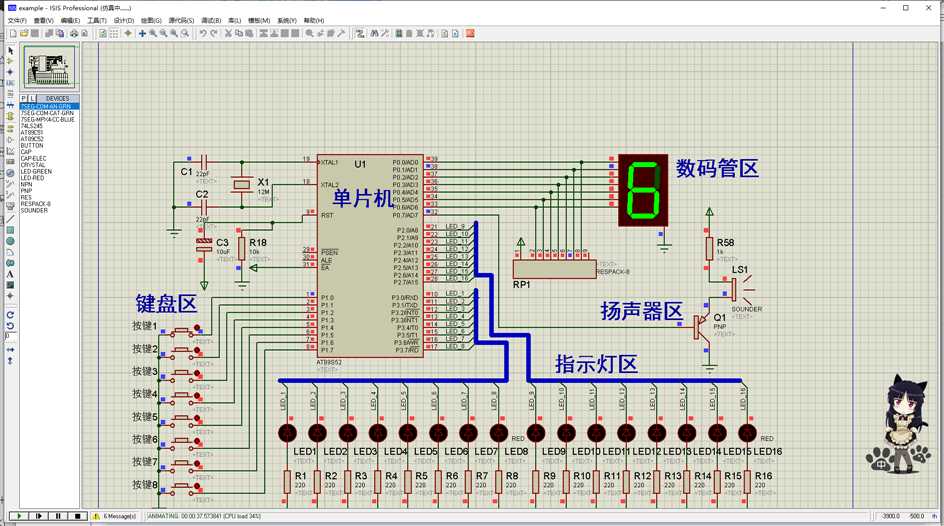Viewport: 944px width, 526px height.
Task: Click the Undo toolbar icon
Action: [x=203, y=34]
